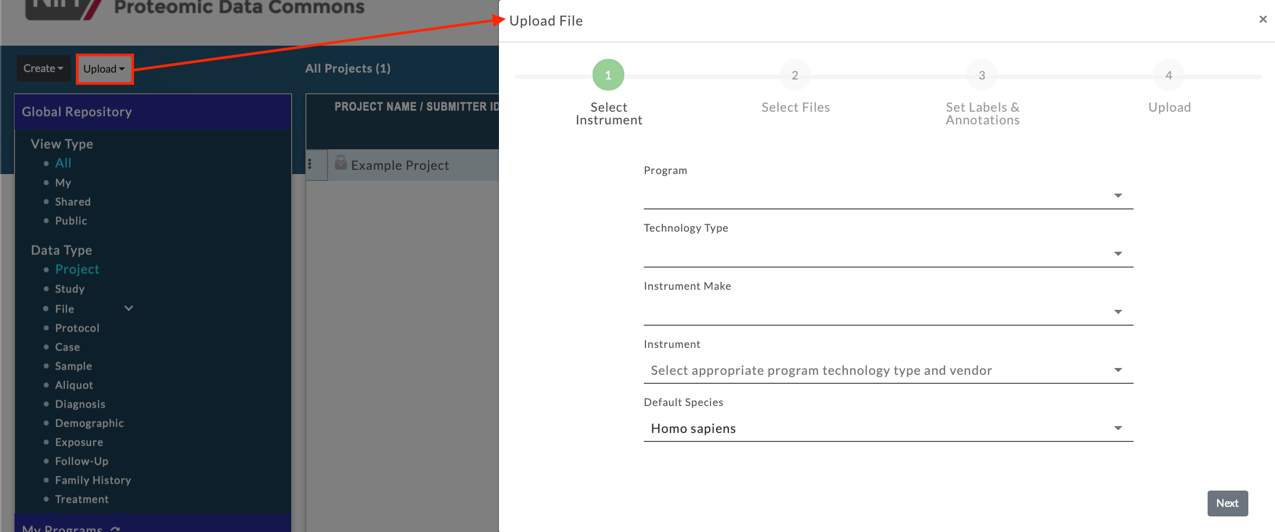The width and height of the screenshot is (1275, 532).
Task: Expand the File data type chevron
Action: [129, 309]
